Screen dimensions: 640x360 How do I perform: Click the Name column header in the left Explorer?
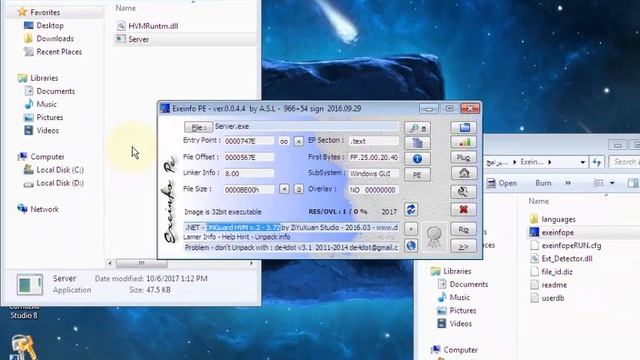pyautogui.click(x=126, y=8)
